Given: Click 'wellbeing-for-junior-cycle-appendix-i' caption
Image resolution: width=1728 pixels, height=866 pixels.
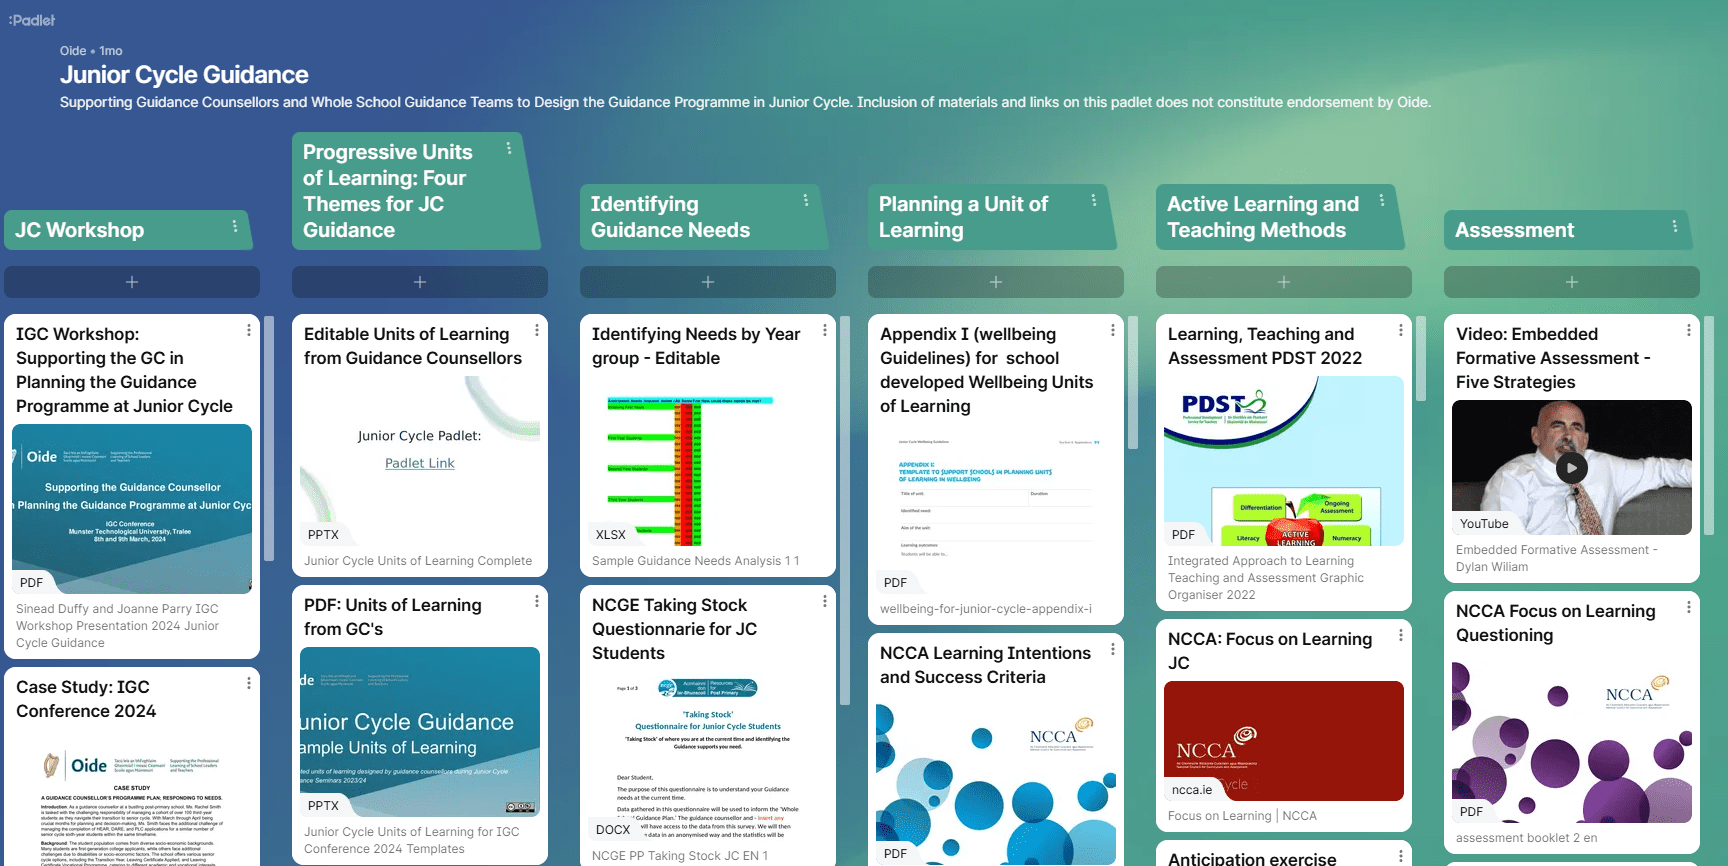Looking at the screenshot, I should (986, 609).
